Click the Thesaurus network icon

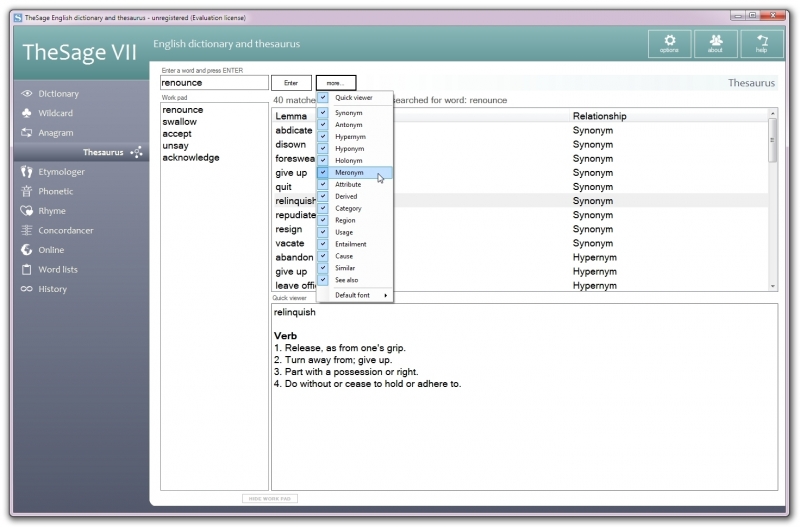136,152
